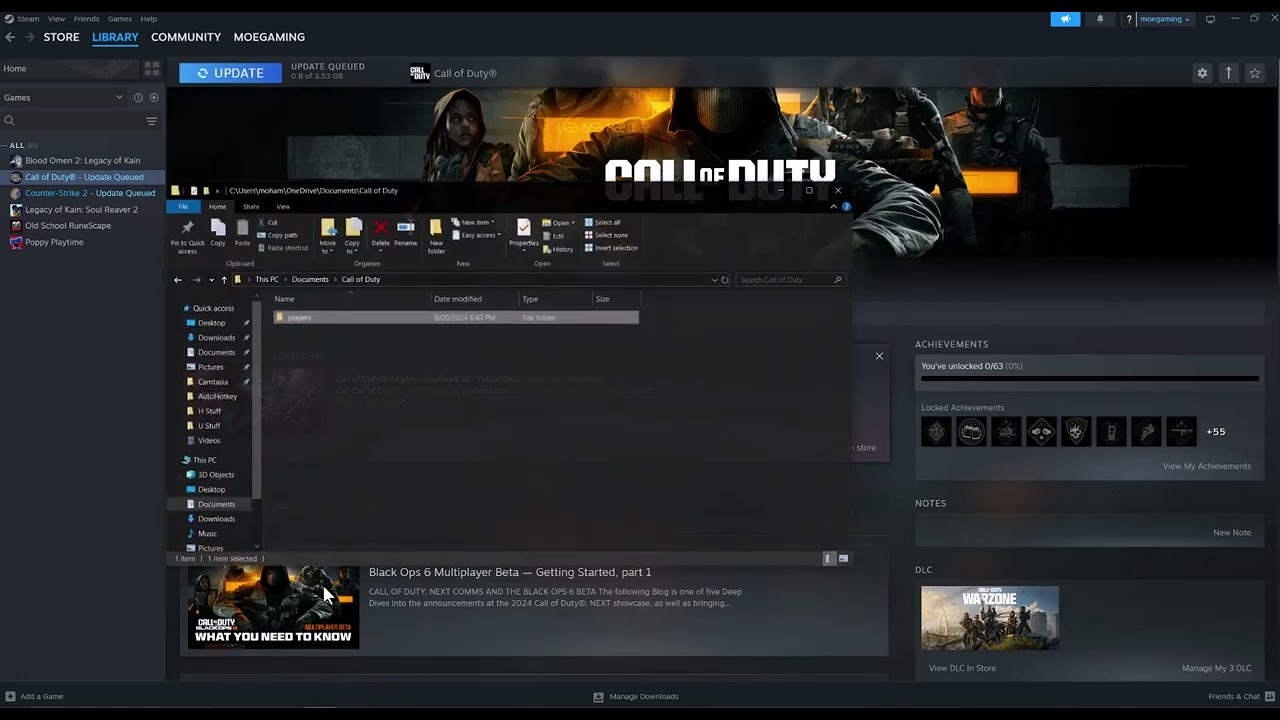Open the moegaming account dropdown

coord(1165,19)
